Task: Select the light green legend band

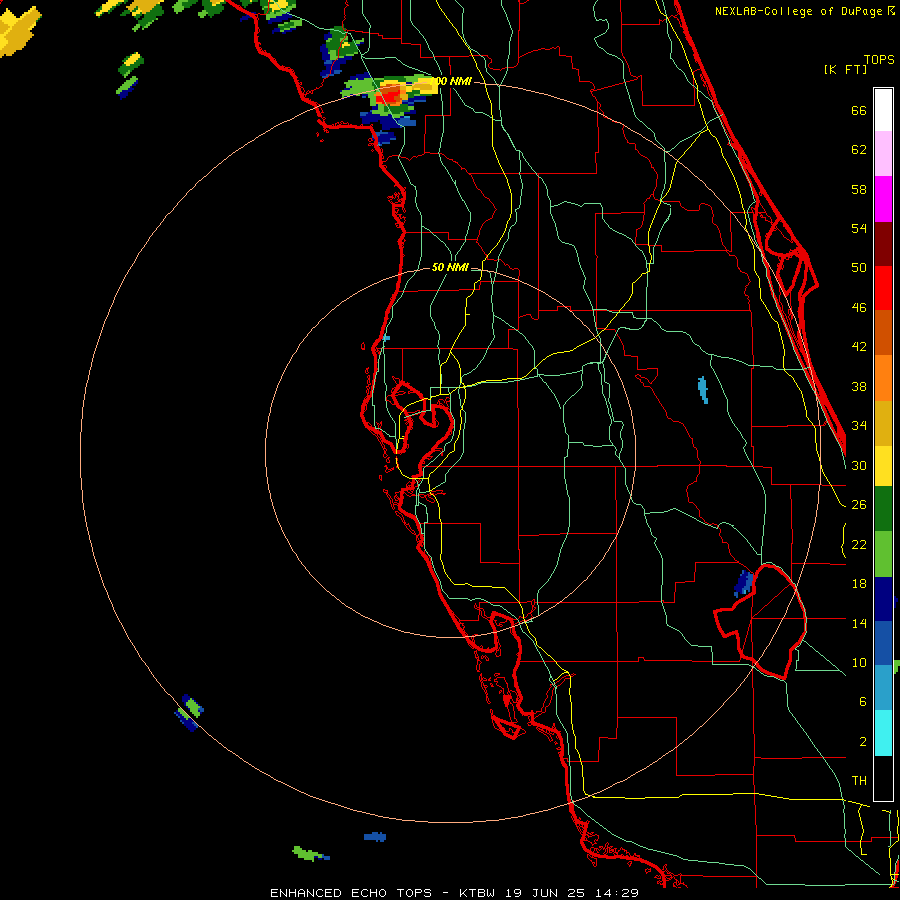Action: tap(883, 554)
